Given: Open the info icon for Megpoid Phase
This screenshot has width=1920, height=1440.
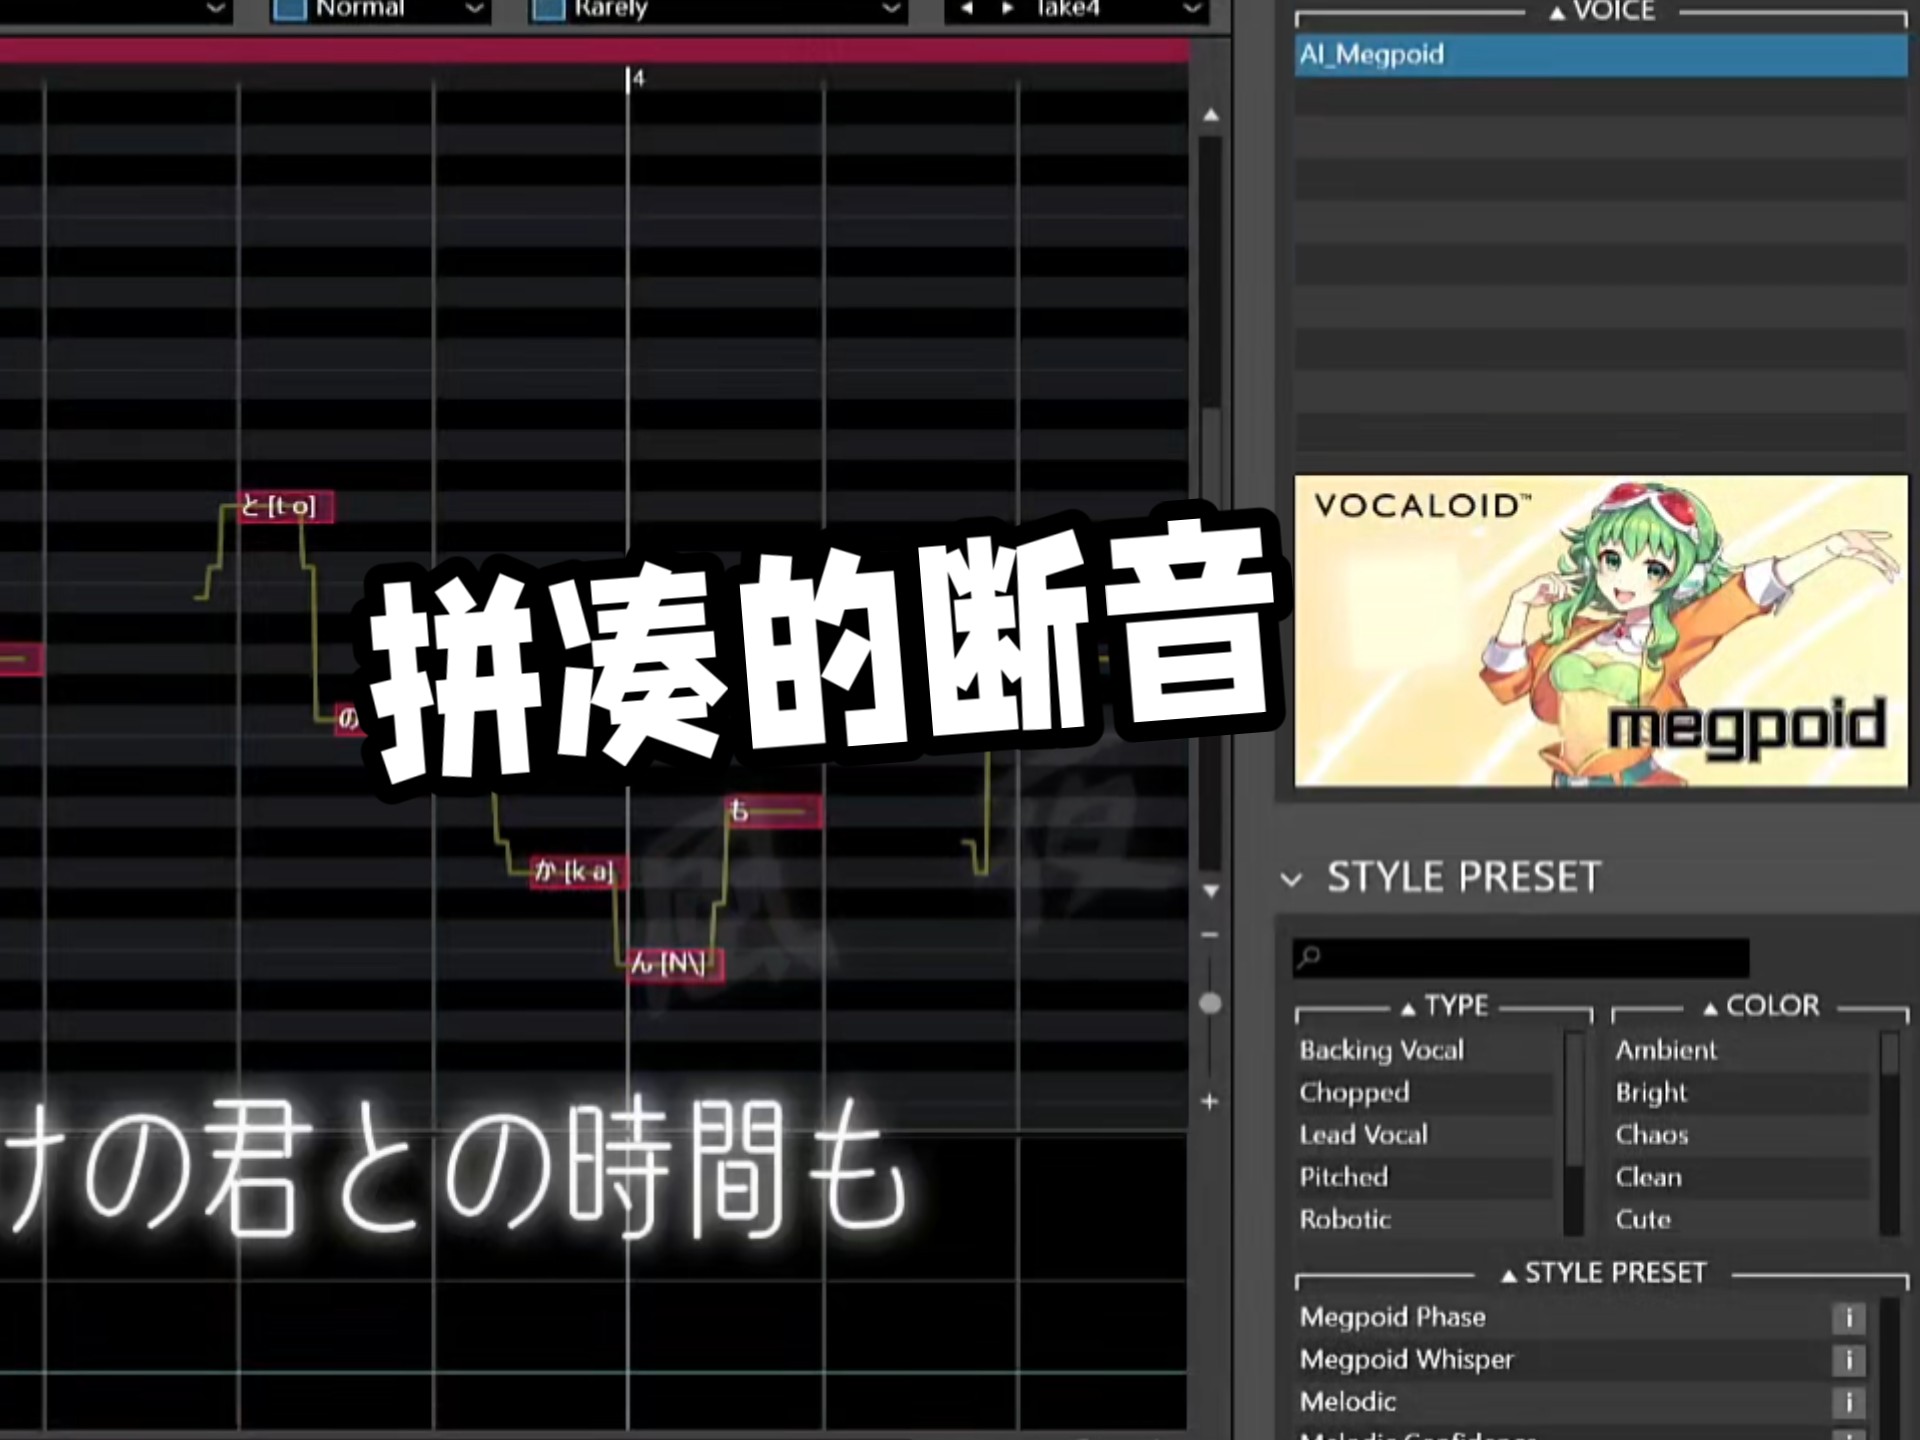Looking at the screenshot, I should (x=1848, y=1318).
